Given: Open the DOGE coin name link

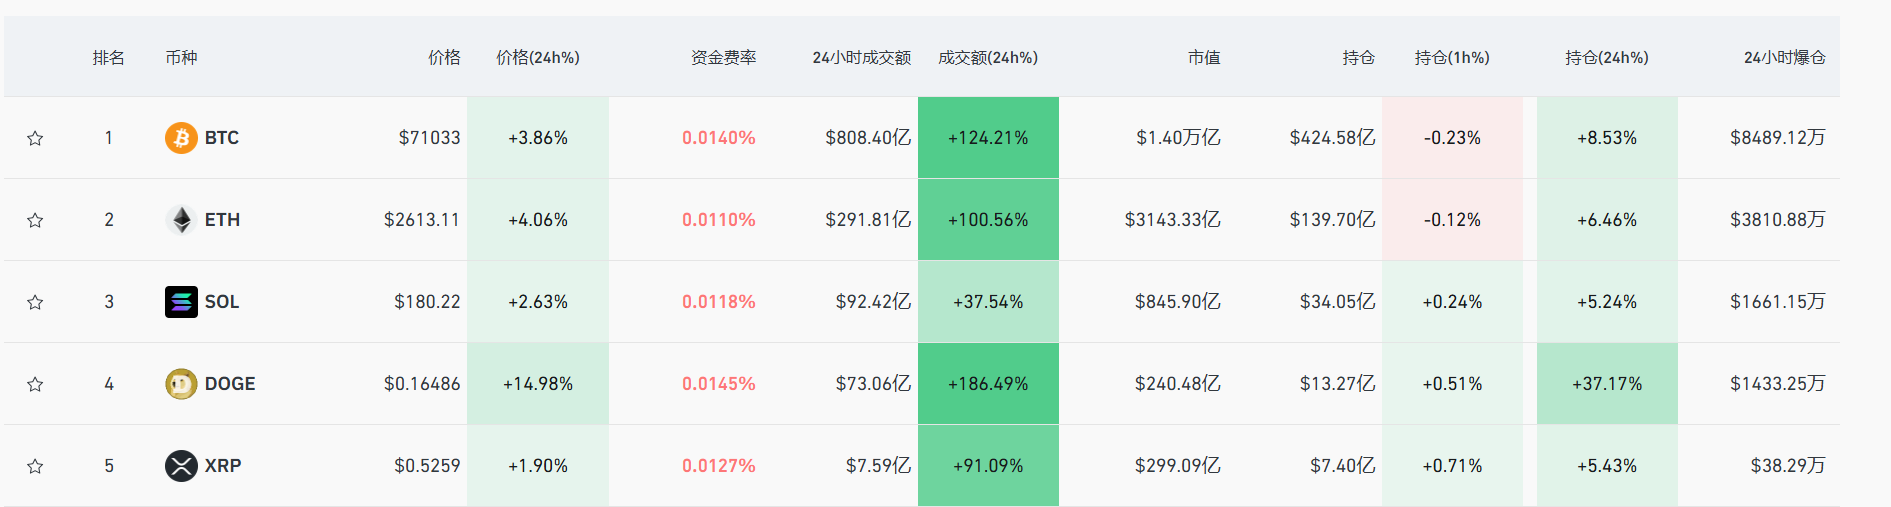Looking at the screenshot, I should click(230, 384).
